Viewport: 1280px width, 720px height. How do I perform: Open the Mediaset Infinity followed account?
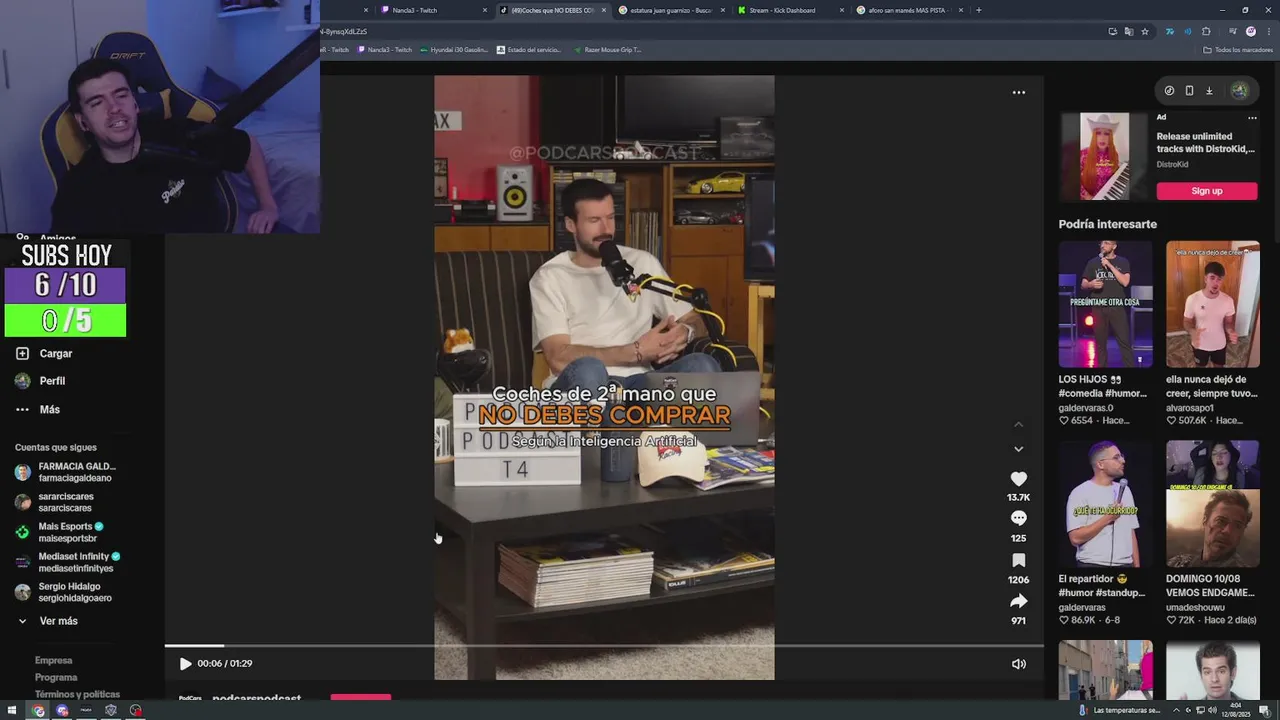pos(68,562)
